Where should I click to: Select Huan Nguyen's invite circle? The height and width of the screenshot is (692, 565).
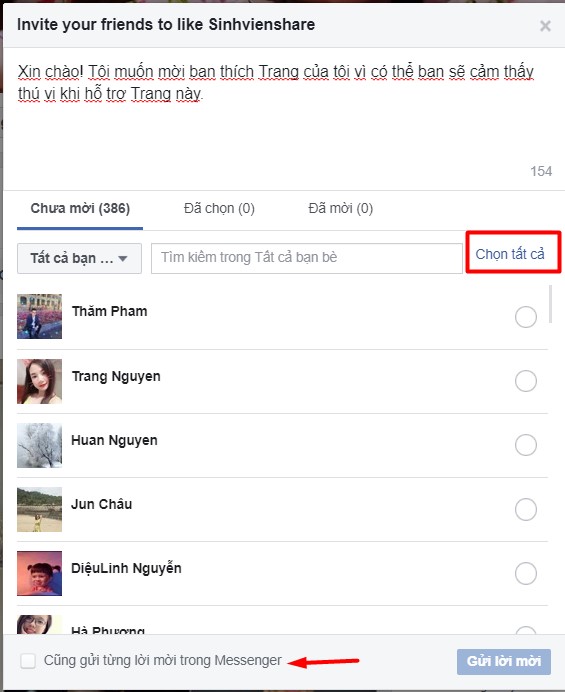[x=526, y=445]
